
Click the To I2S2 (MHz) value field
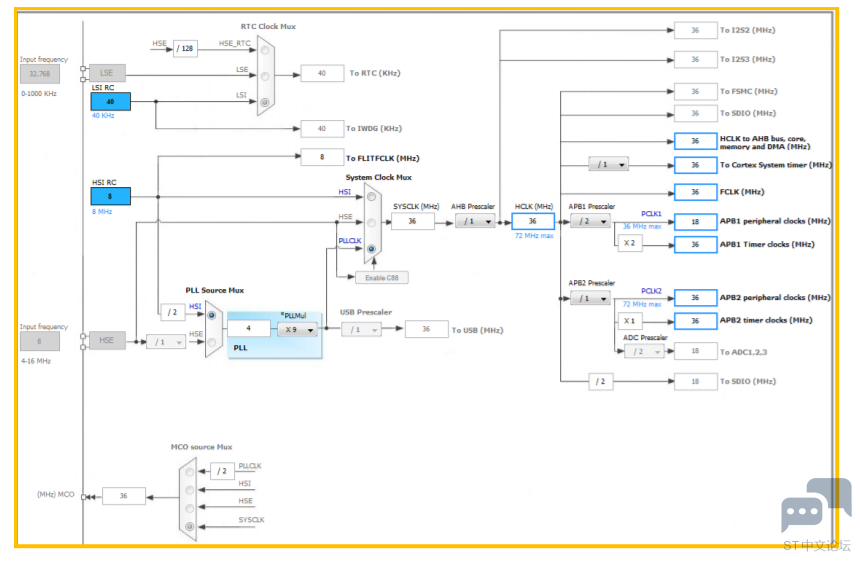(695, 30)
